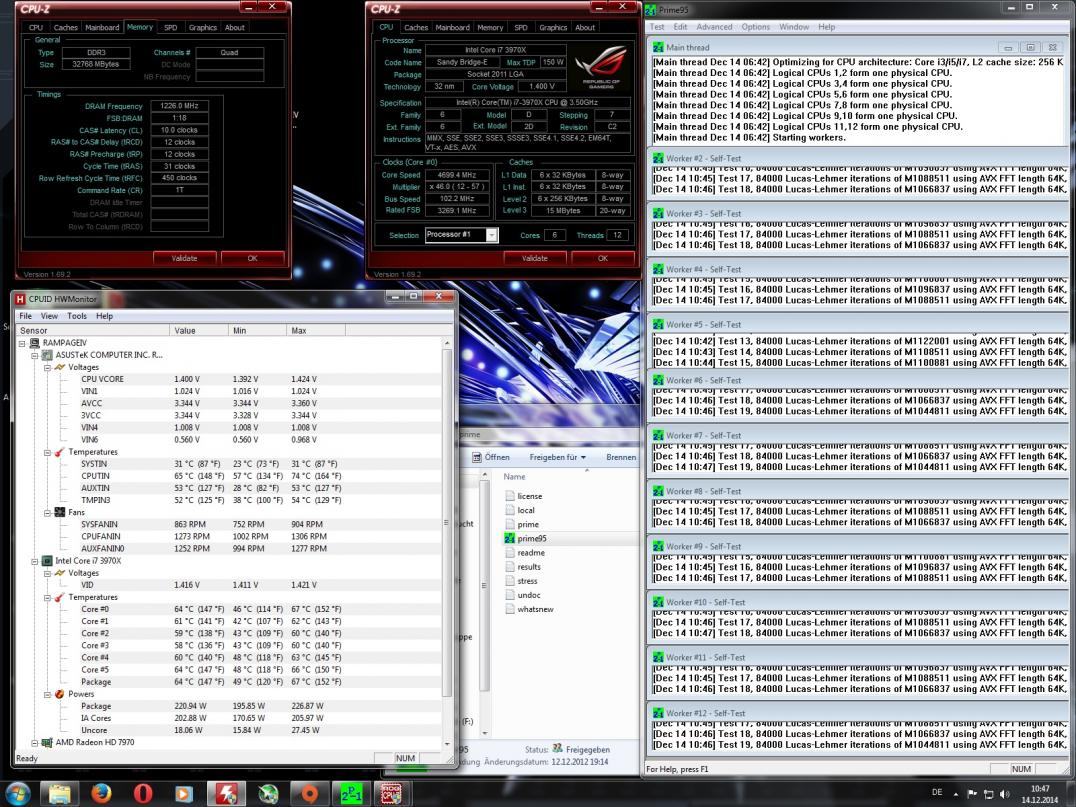Click the Brennen button in Explorer toolbar
Viewport: 1076px width, 807px height.
pos(621,457)
